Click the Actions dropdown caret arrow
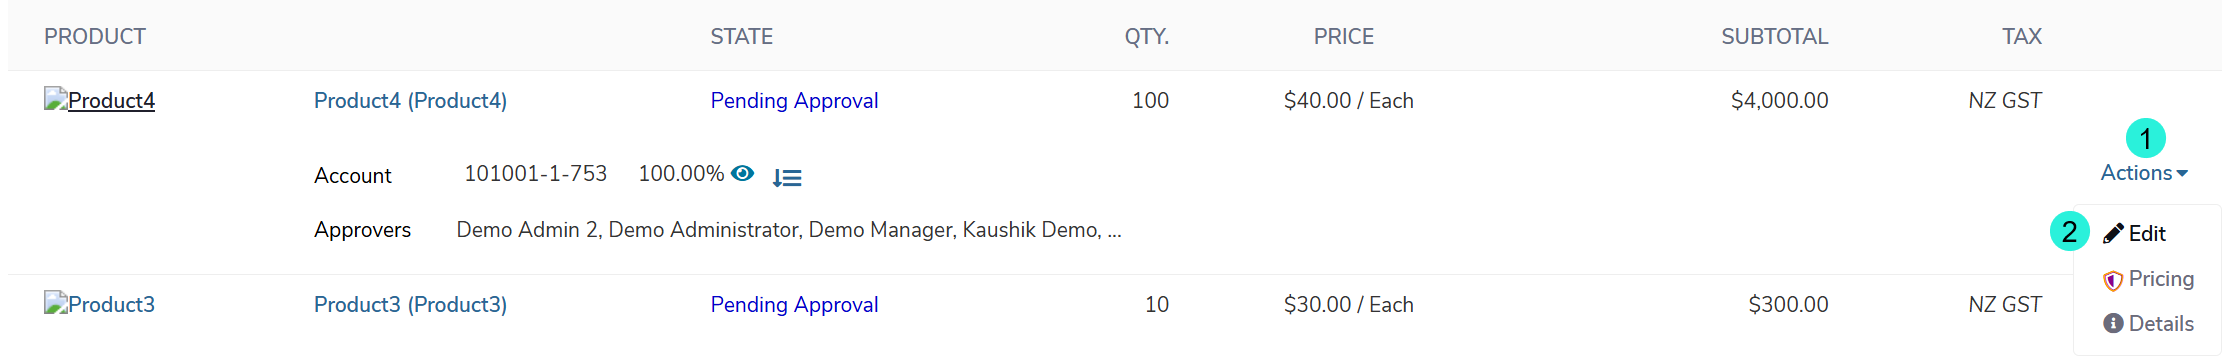Viewport: 2240px width, 364px height. (2182, 174)
